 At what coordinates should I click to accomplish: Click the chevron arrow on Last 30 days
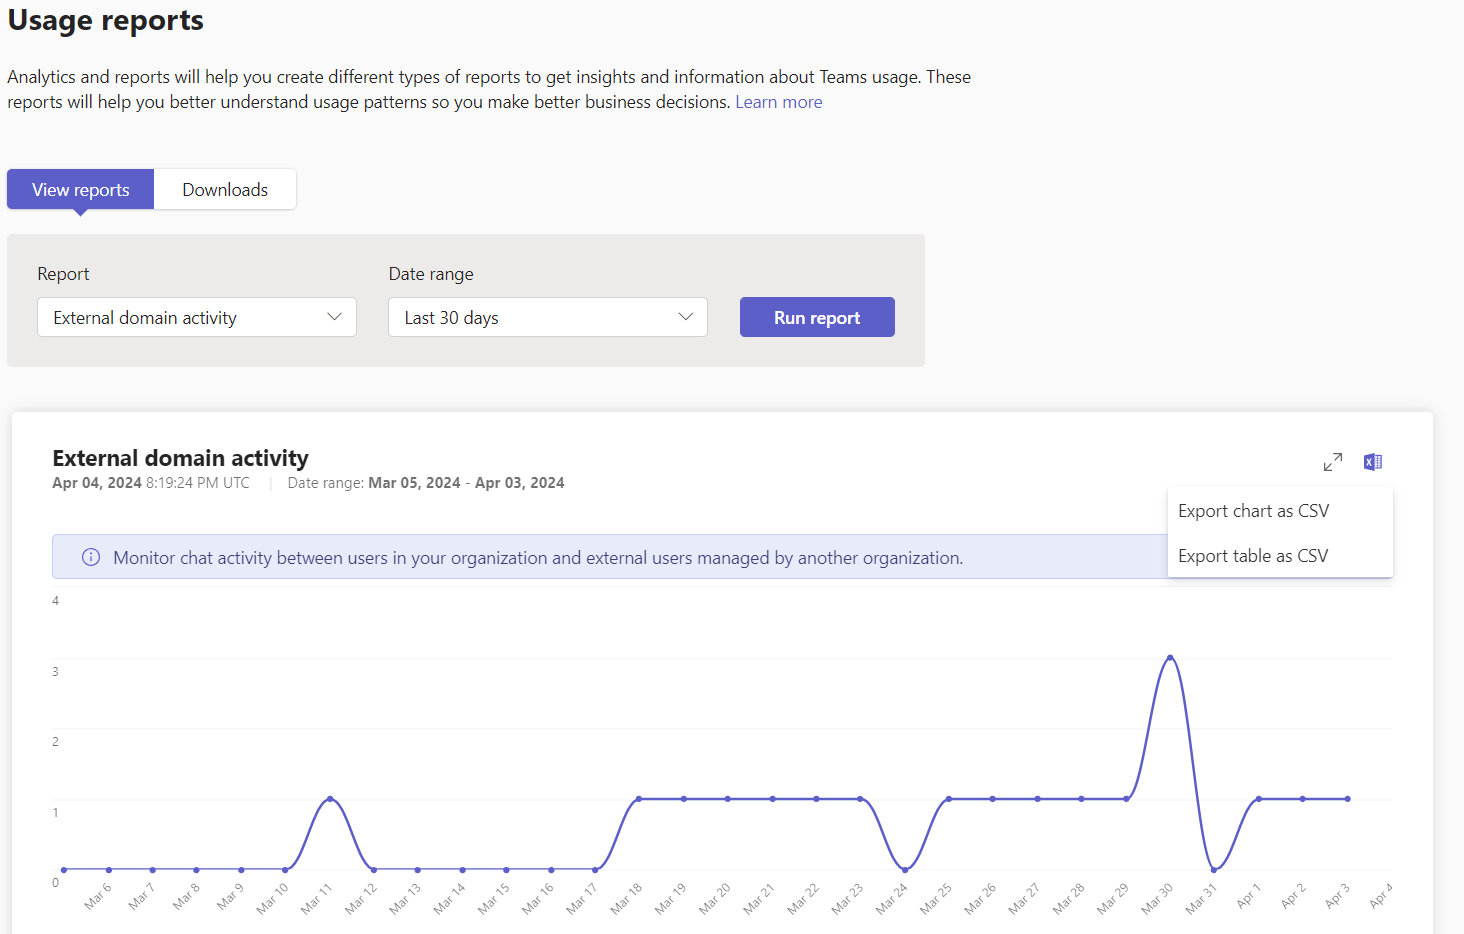tap(686, 317)
